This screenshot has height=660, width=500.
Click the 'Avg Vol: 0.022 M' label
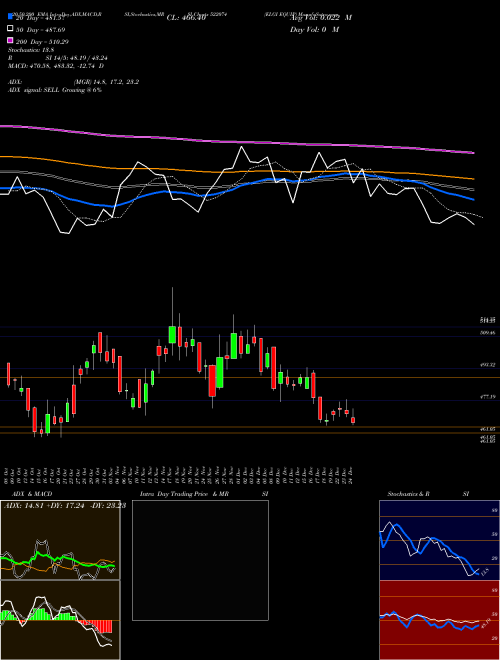tap(321, 18)
